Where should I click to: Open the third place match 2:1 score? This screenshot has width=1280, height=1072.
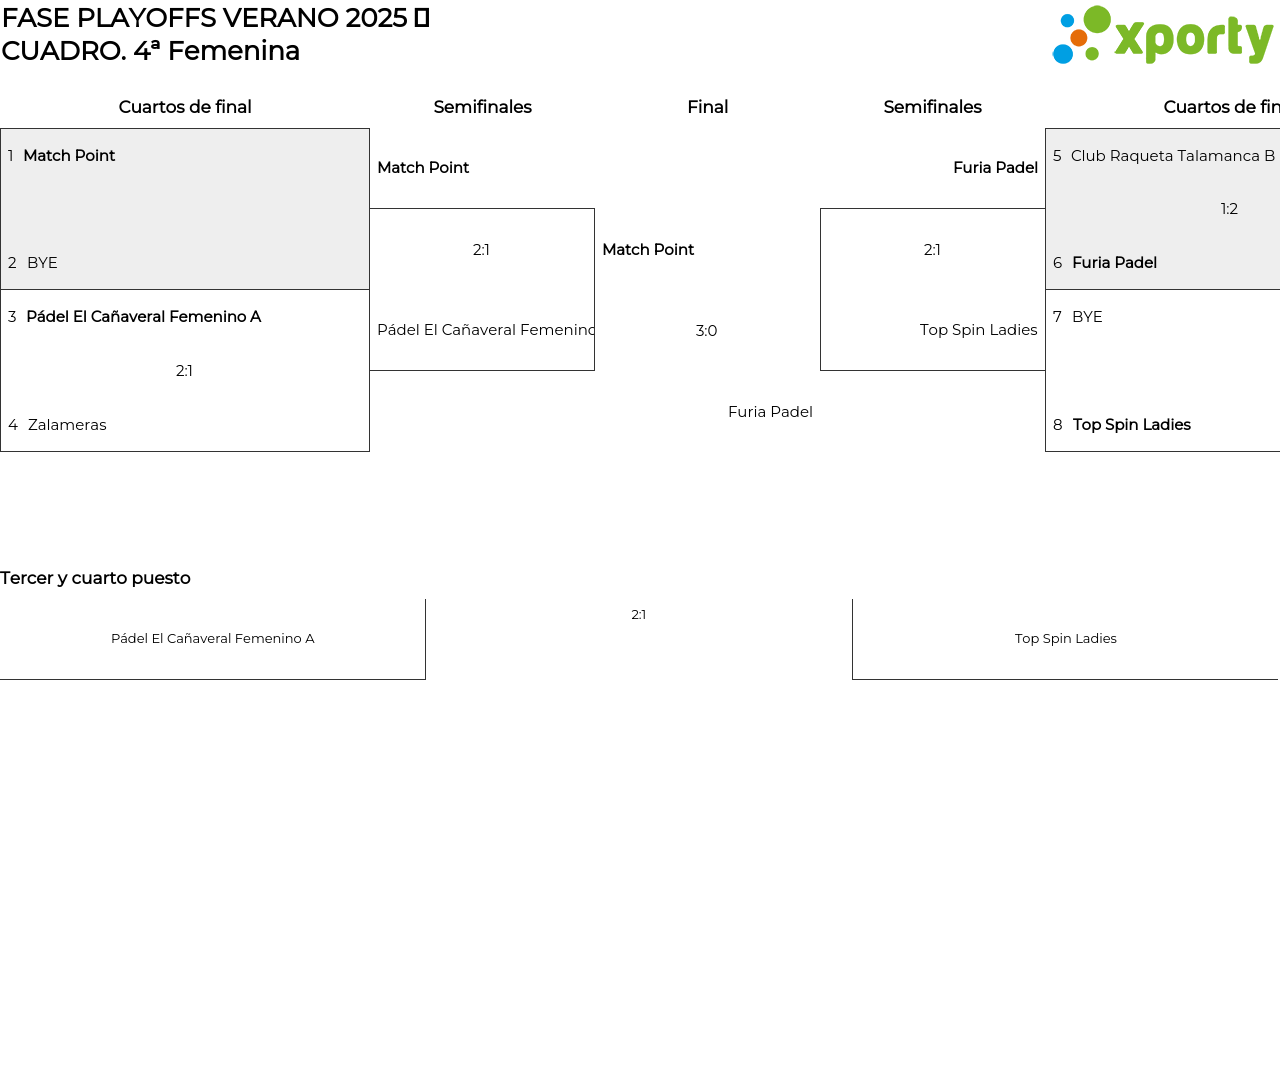(638, 615)
